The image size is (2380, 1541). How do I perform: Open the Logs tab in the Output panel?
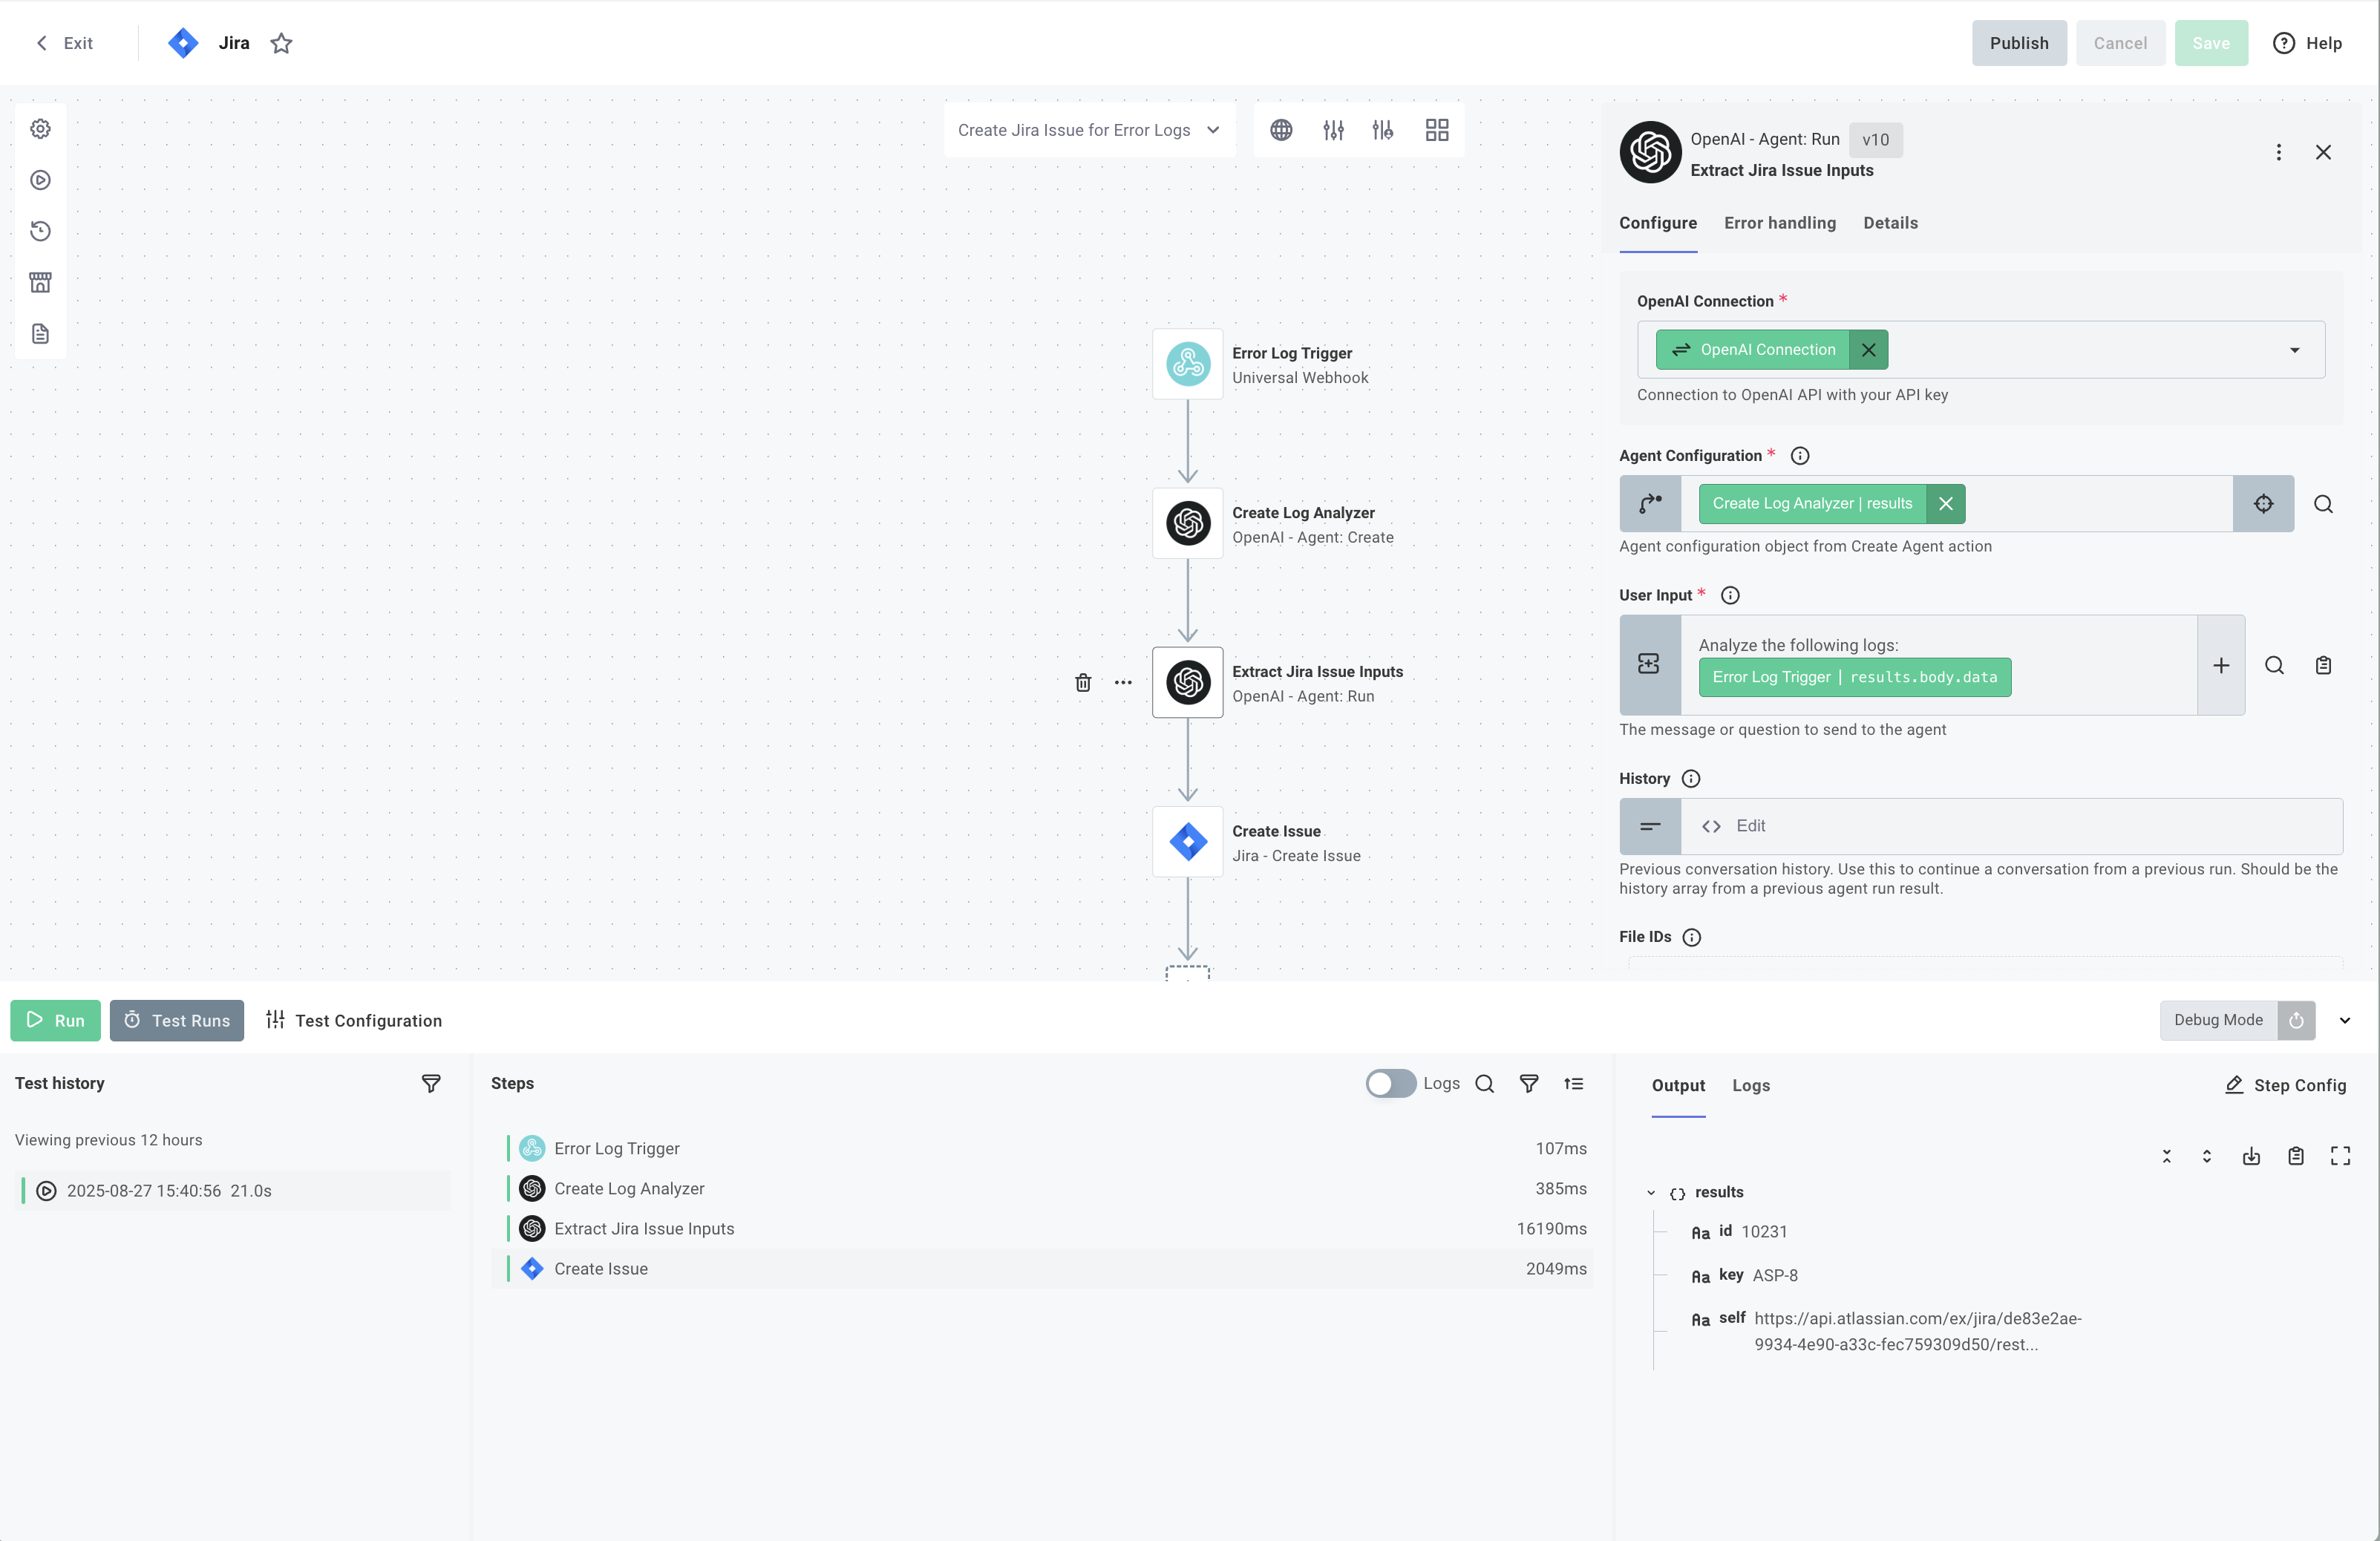pos(1751,1085)
